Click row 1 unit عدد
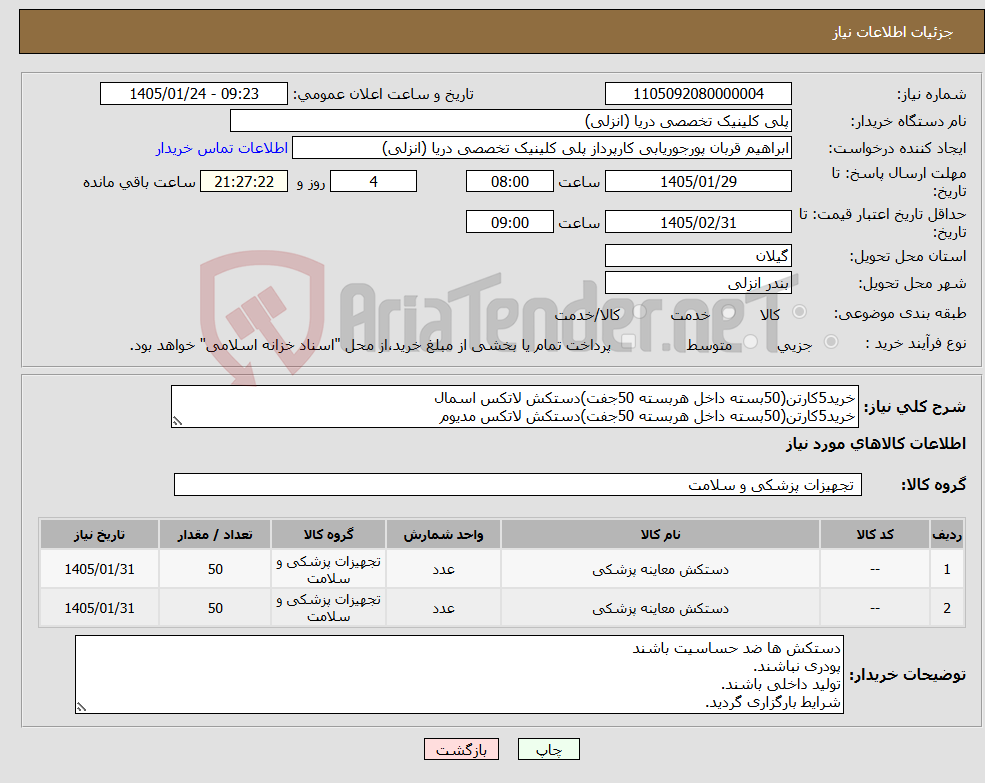 point(443,569)
